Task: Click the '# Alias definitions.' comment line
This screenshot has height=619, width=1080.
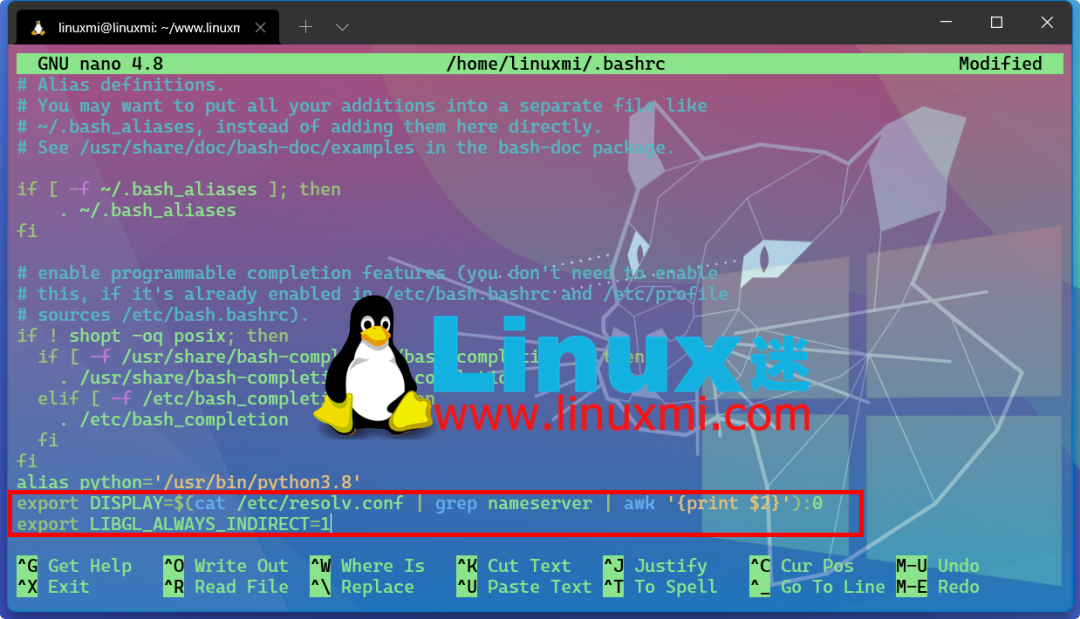Action: coord(121,85)
